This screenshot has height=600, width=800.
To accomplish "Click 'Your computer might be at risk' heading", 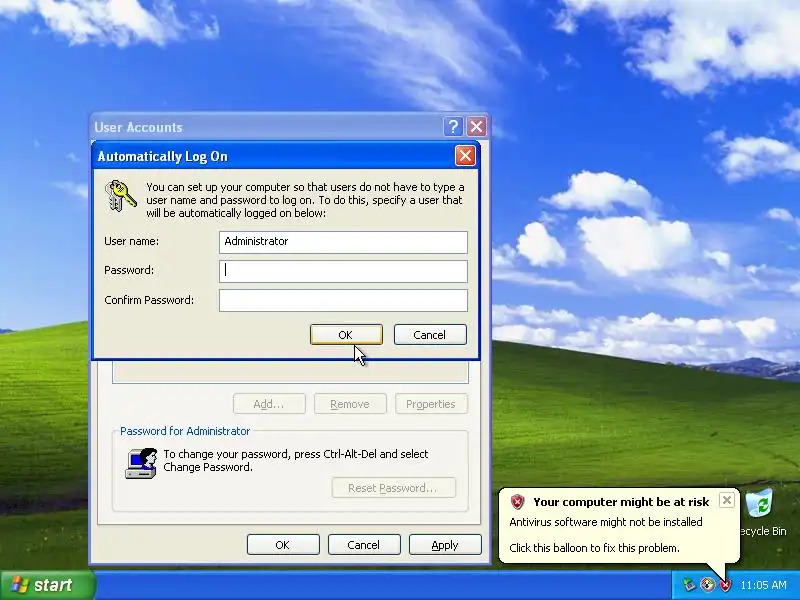I will [621, 502].
